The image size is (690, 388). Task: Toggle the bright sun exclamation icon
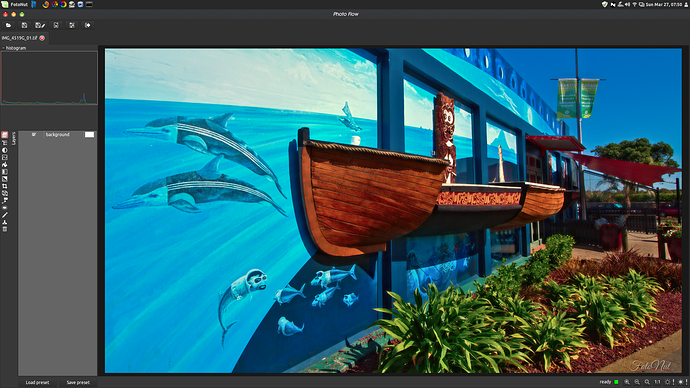coord(682,382)
